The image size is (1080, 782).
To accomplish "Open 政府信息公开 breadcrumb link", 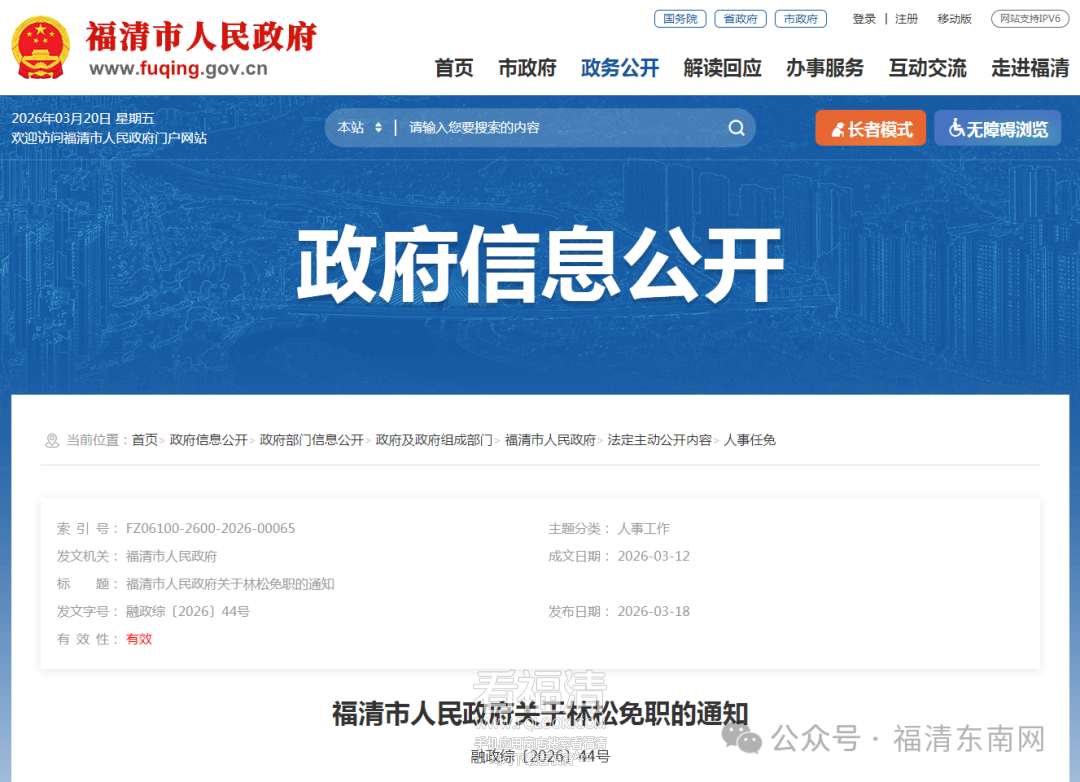I will [208, 440].
